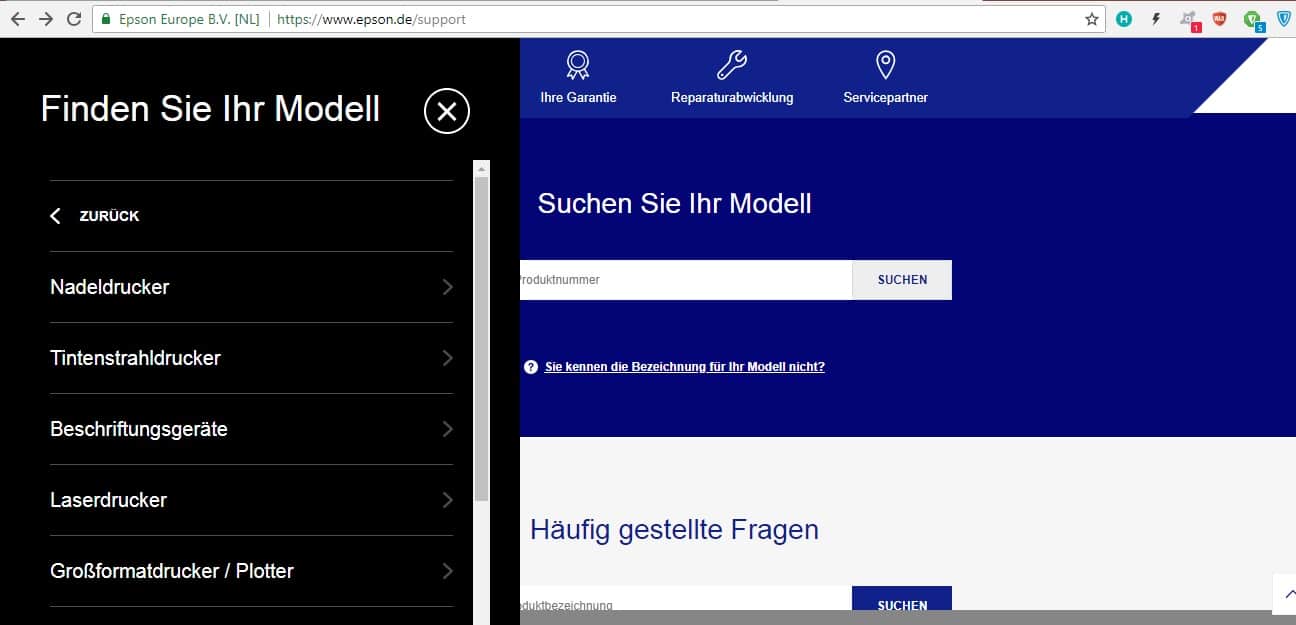Click the Servicepartner label

click(x=885, y=98)
